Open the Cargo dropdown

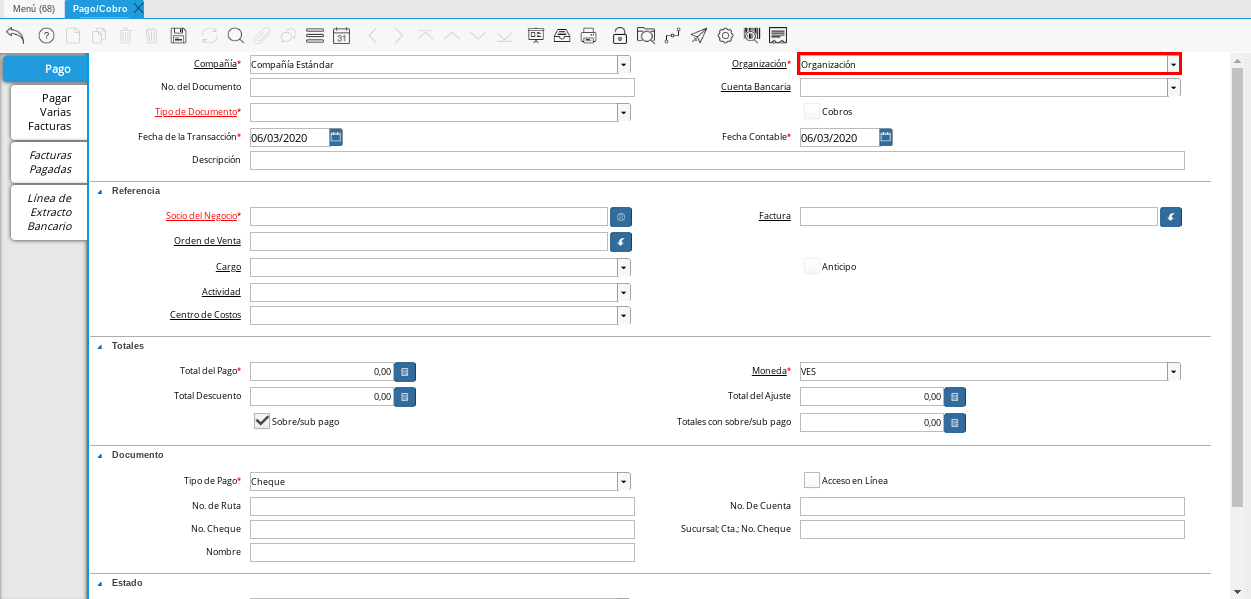[x=624, y=267]
